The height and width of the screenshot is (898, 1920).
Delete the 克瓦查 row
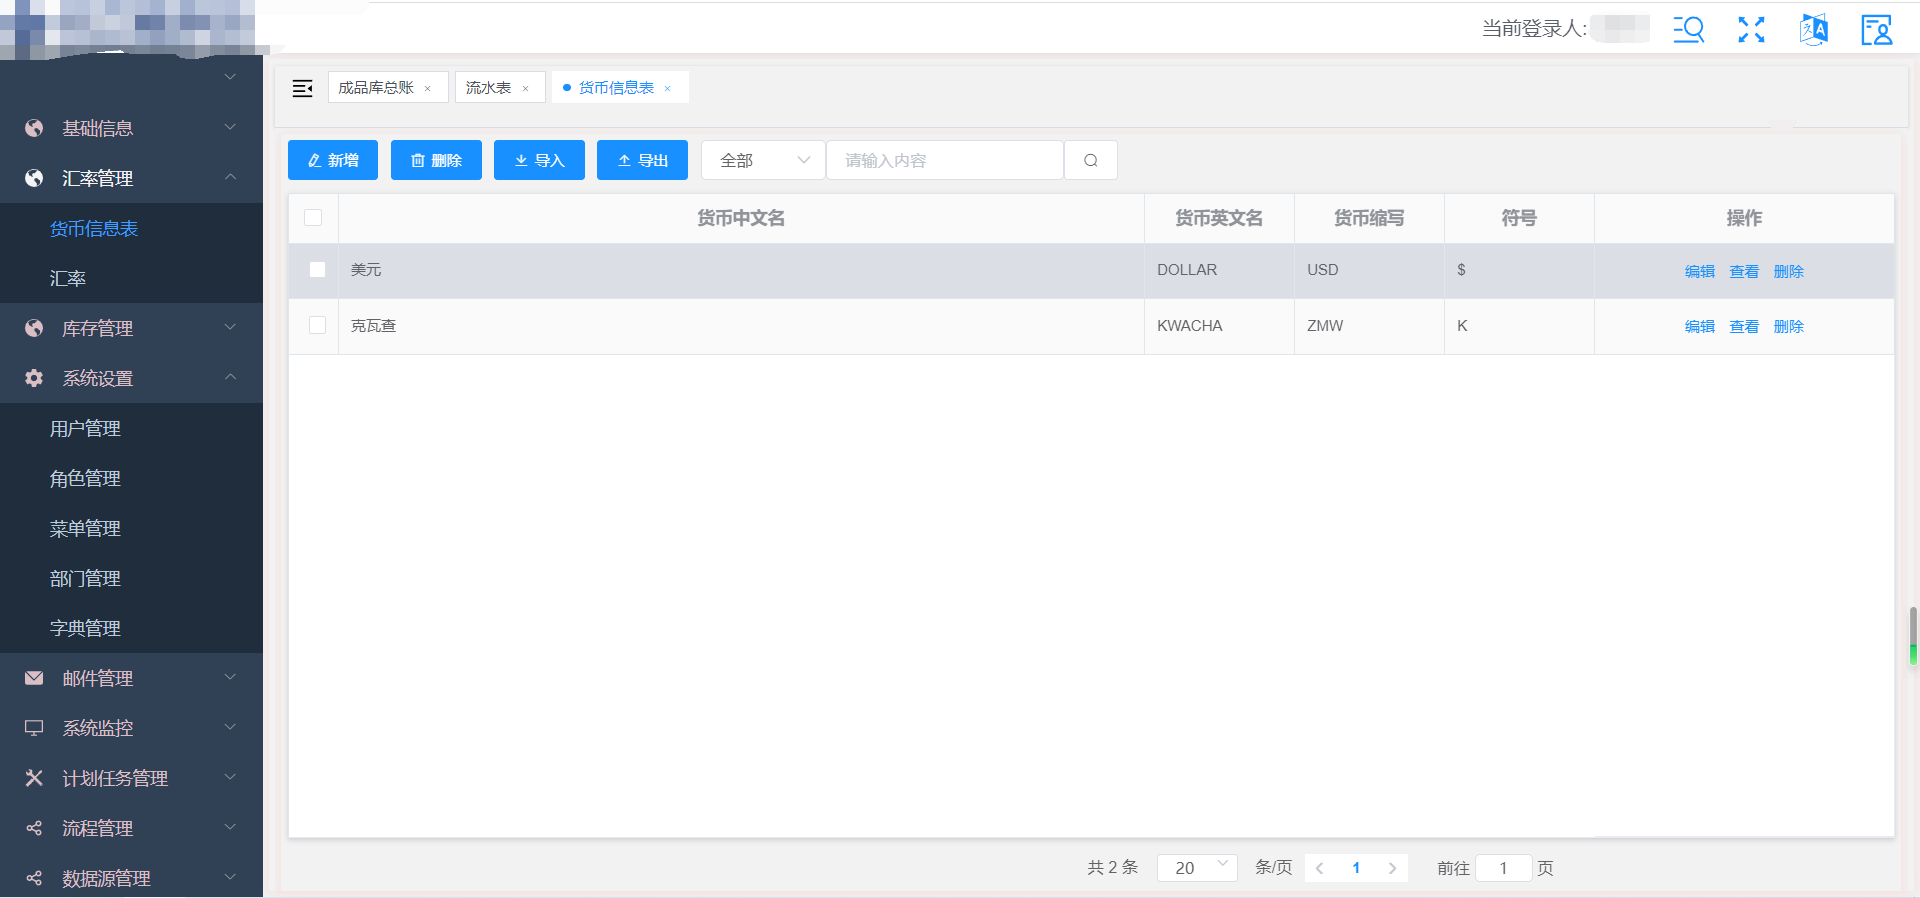(x=1789, y=326)
